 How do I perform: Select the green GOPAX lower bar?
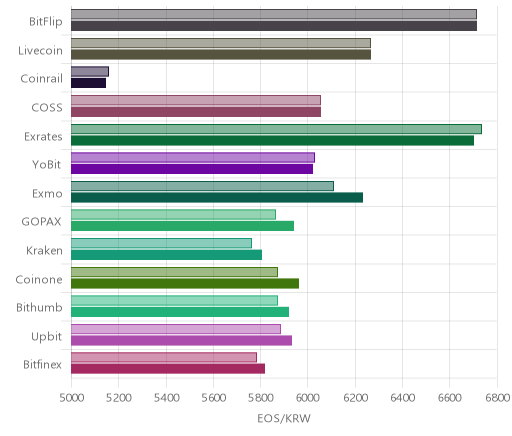coord(182,226)
